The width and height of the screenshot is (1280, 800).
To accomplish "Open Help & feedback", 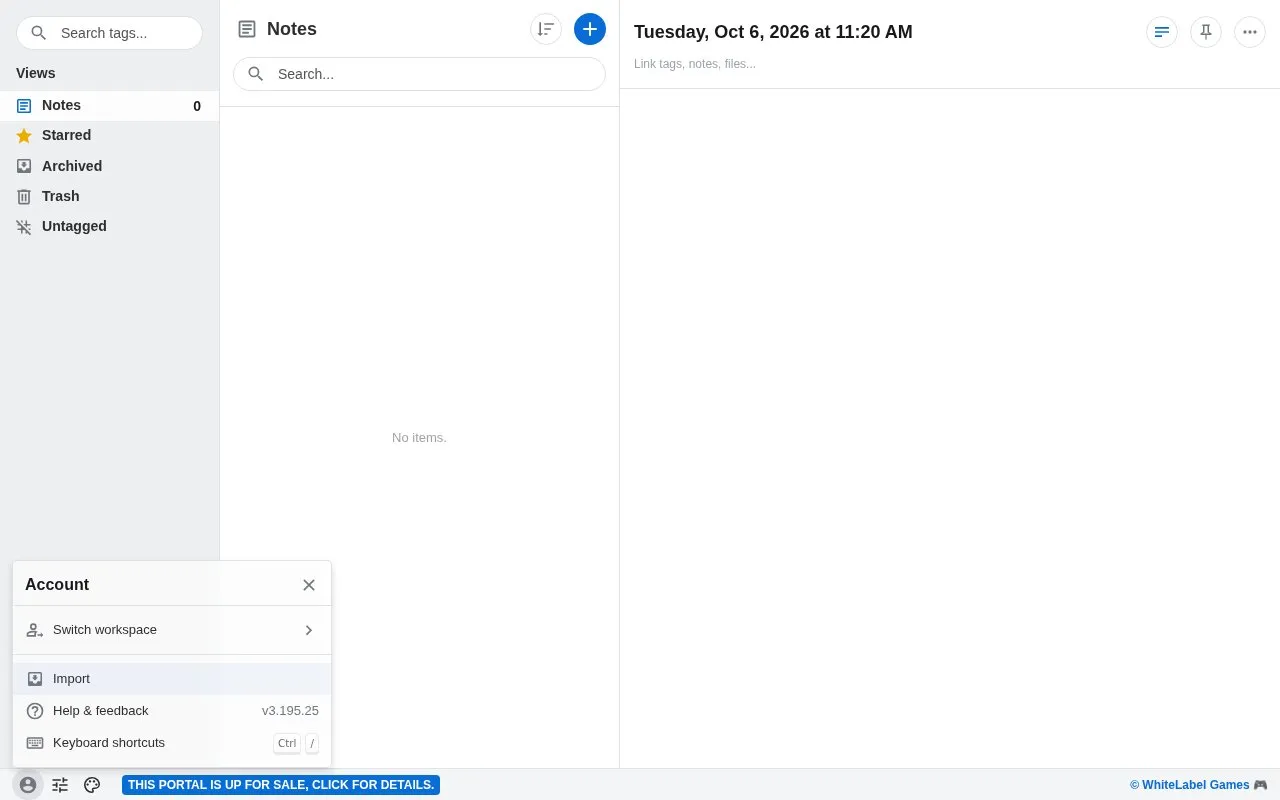I will [172, 711].
